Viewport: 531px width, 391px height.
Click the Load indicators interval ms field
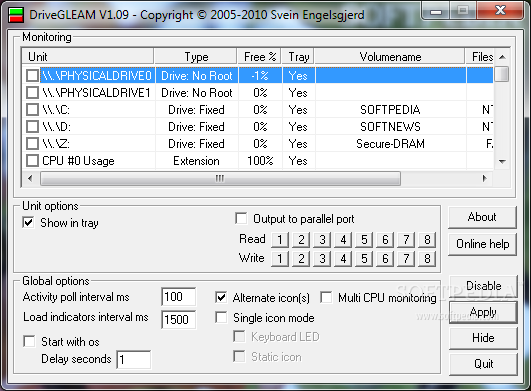tap(178, 319)
